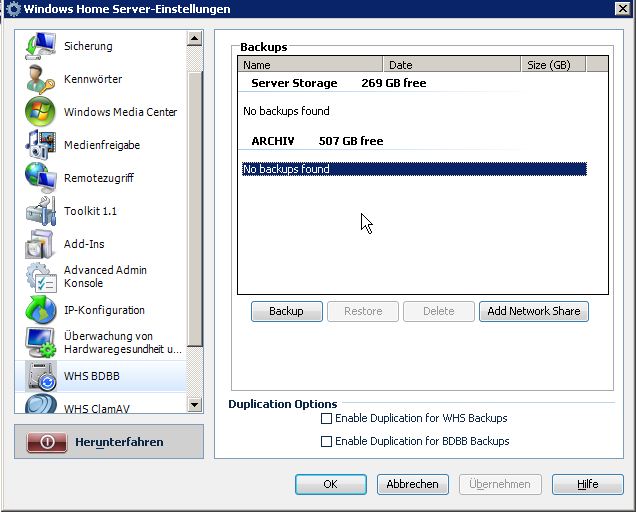The image size is (636, 514).
Task: Click the Herunterfahren shutdown button
Action: tap(109, 442)
